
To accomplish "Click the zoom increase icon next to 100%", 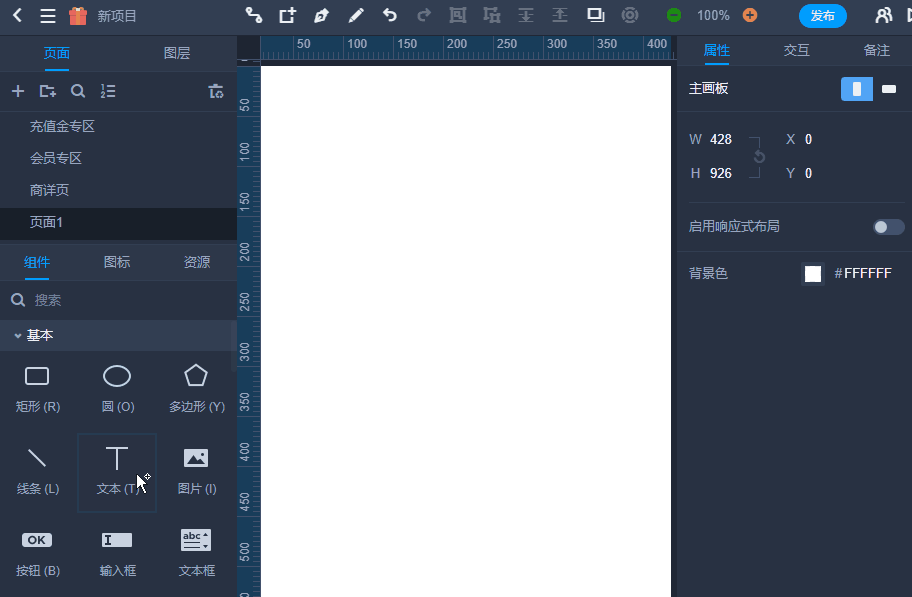I will point(749,16).
